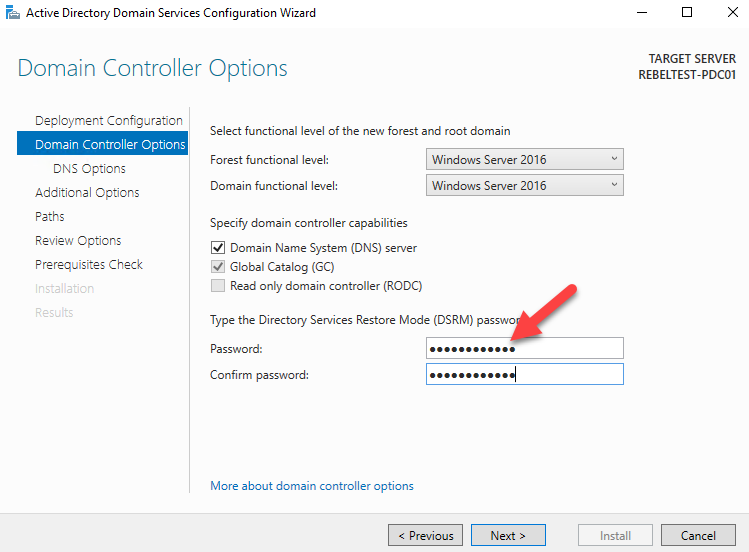749x552 pixels.
Task: Open DNS Options step
Action: [89, 169]
